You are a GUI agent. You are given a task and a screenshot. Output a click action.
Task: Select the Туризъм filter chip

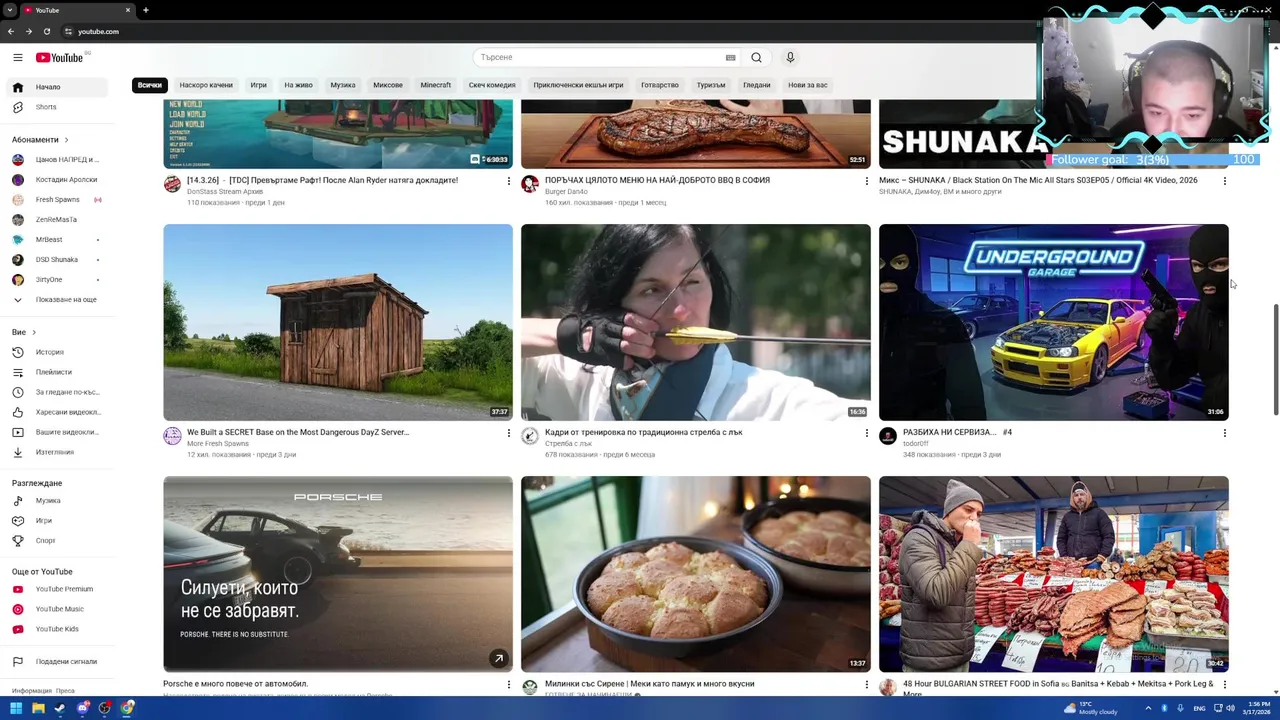[711, 85]
